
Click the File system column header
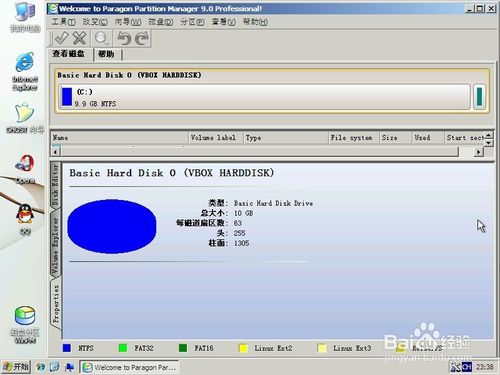[351, 138]
